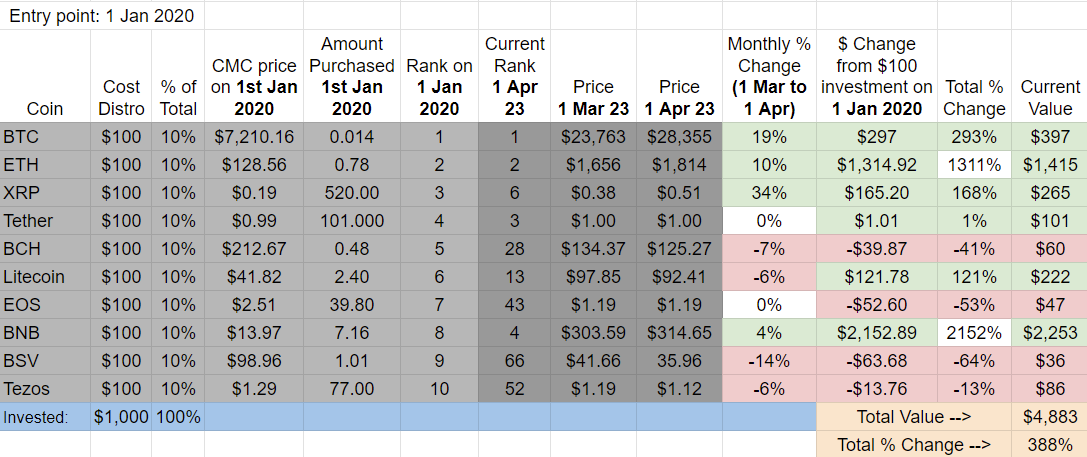Select the 388% total change cell
Viewport: 1087px width, 457px height.
pyautogui.click(x=1050, y=444)
